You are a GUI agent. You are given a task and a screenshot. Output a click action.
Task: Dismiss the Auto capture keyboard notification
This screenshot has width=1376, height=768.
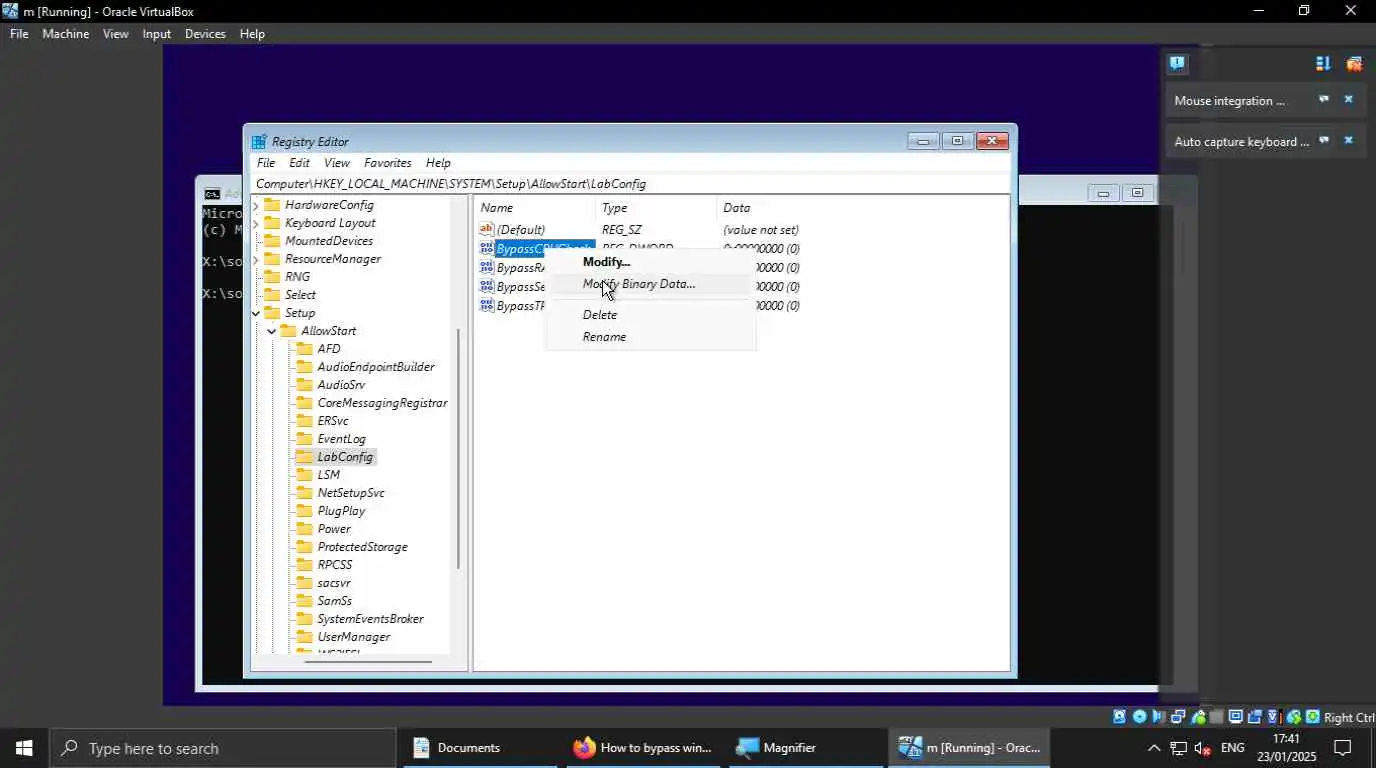[1348, 141]
